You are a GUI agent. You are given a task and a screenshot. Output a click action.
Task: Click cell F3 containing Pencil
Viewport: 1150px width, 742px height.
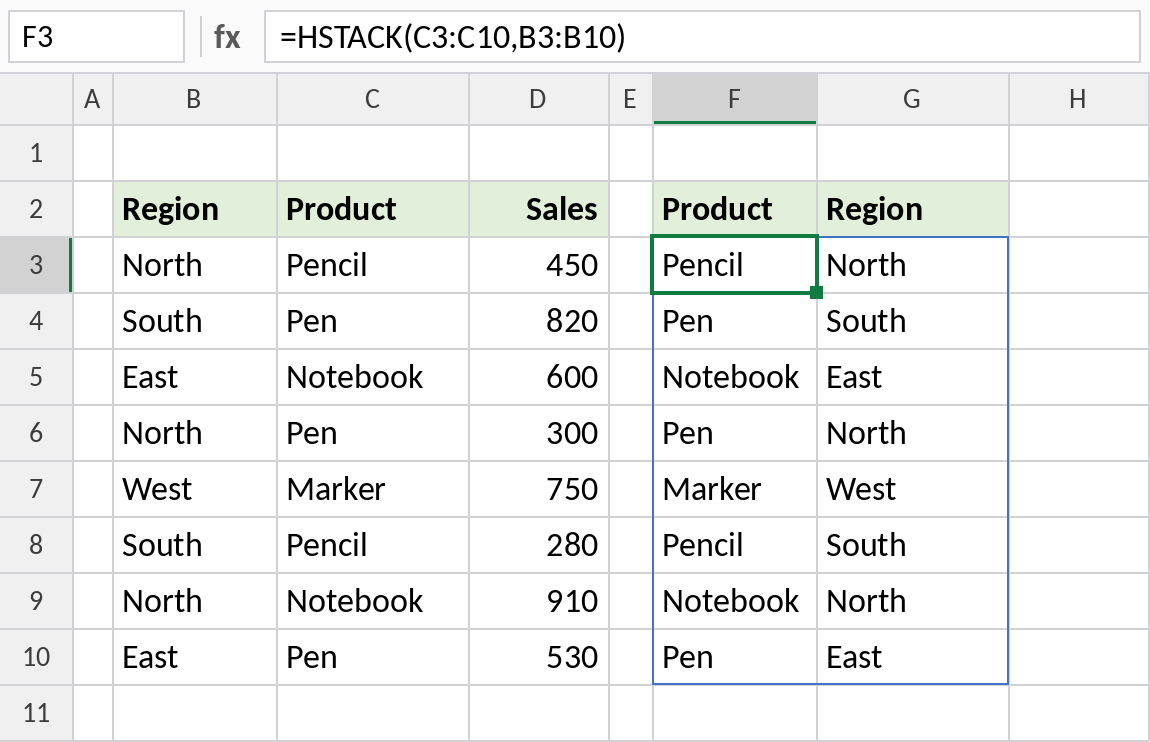click(734, 265)
